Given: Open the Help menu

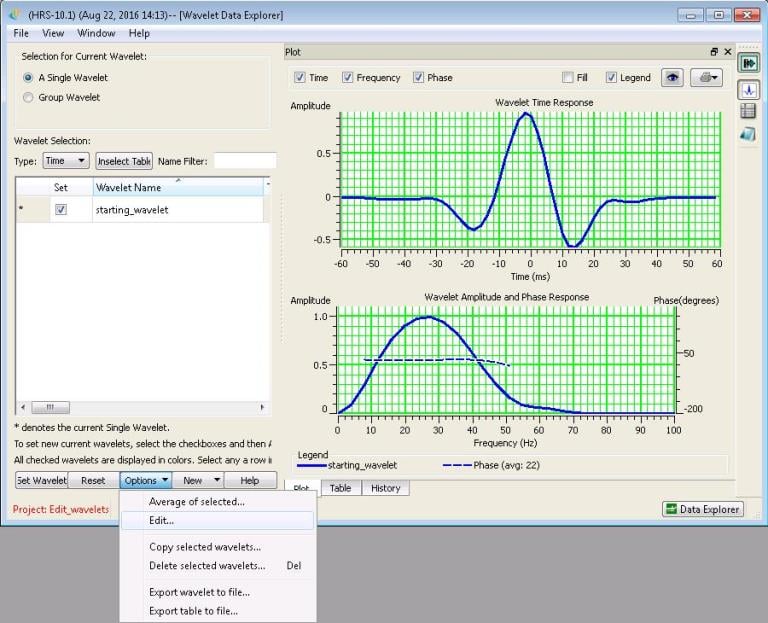Looking at the screenshot, I should click(x=139, y=33).
